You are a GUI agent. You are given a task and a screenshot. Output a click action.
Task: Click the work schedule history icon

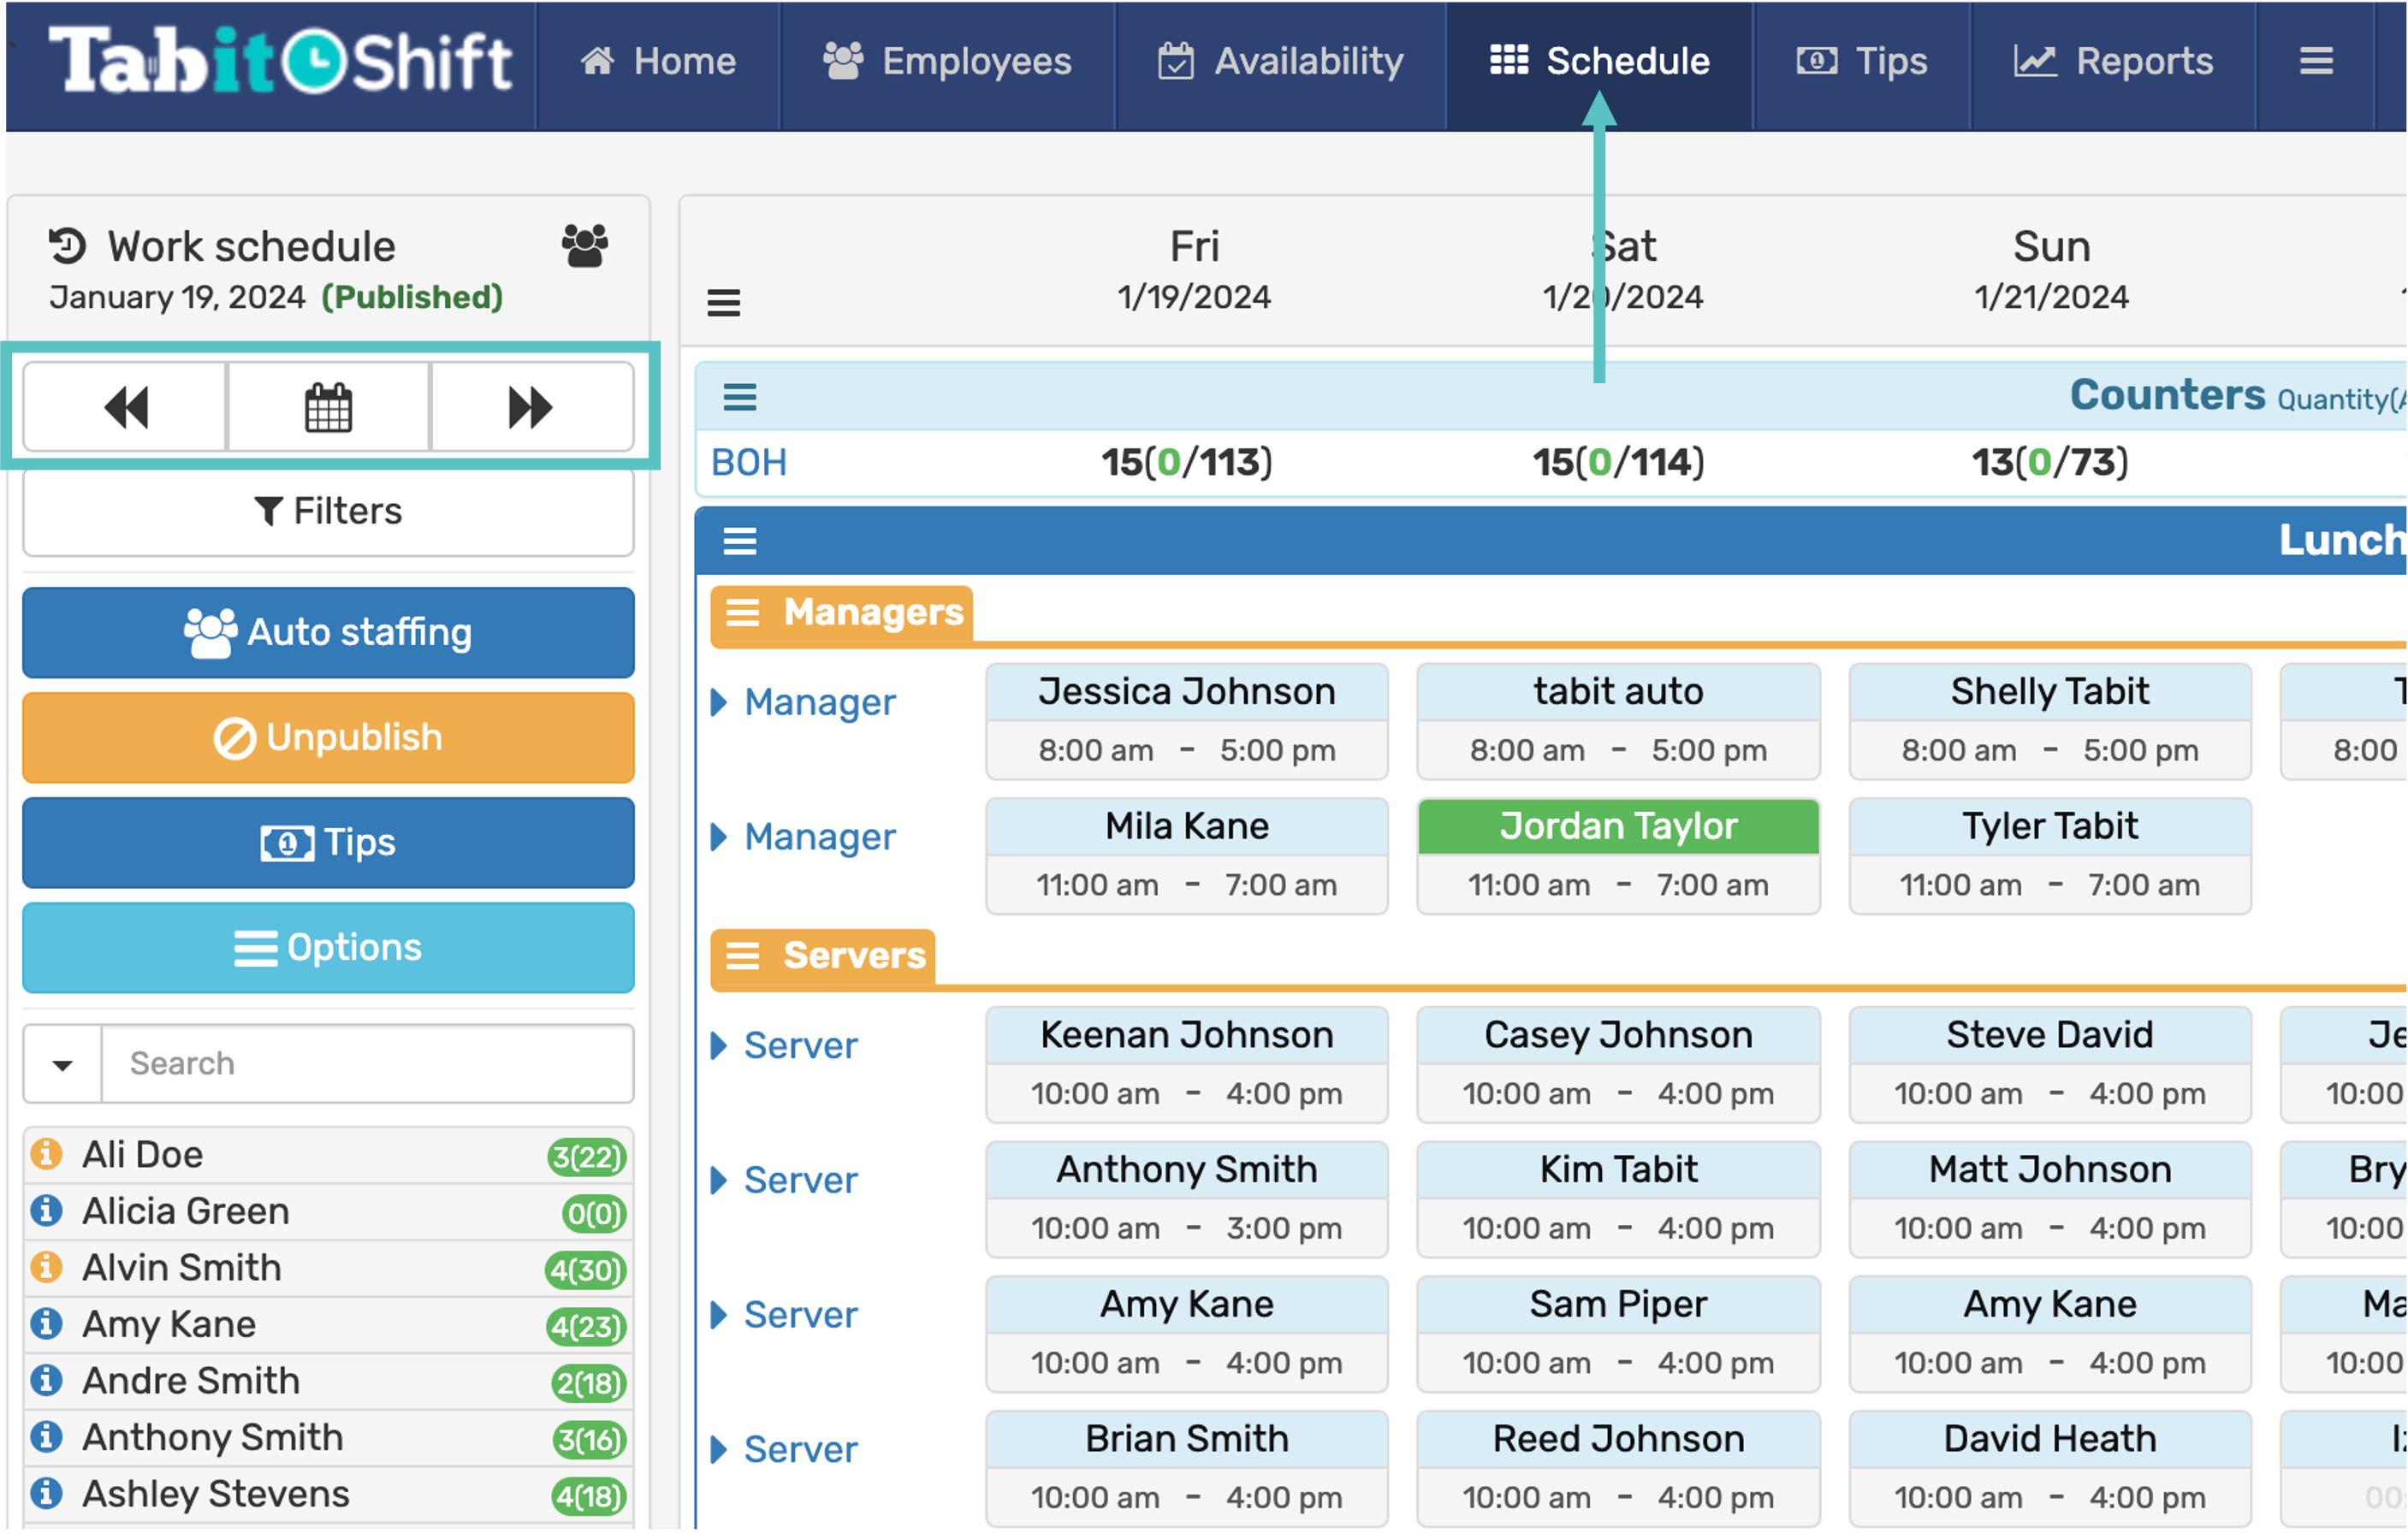[x=68, y=246]
